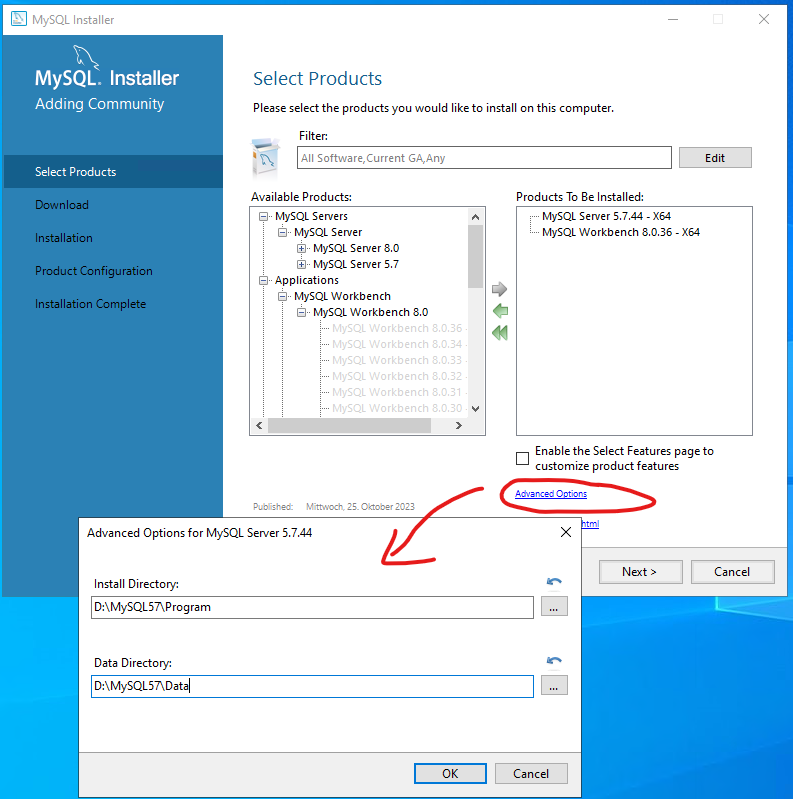Go to the Download step in sidebar
This screenshot has height=799, width=793.
(62, 205)
